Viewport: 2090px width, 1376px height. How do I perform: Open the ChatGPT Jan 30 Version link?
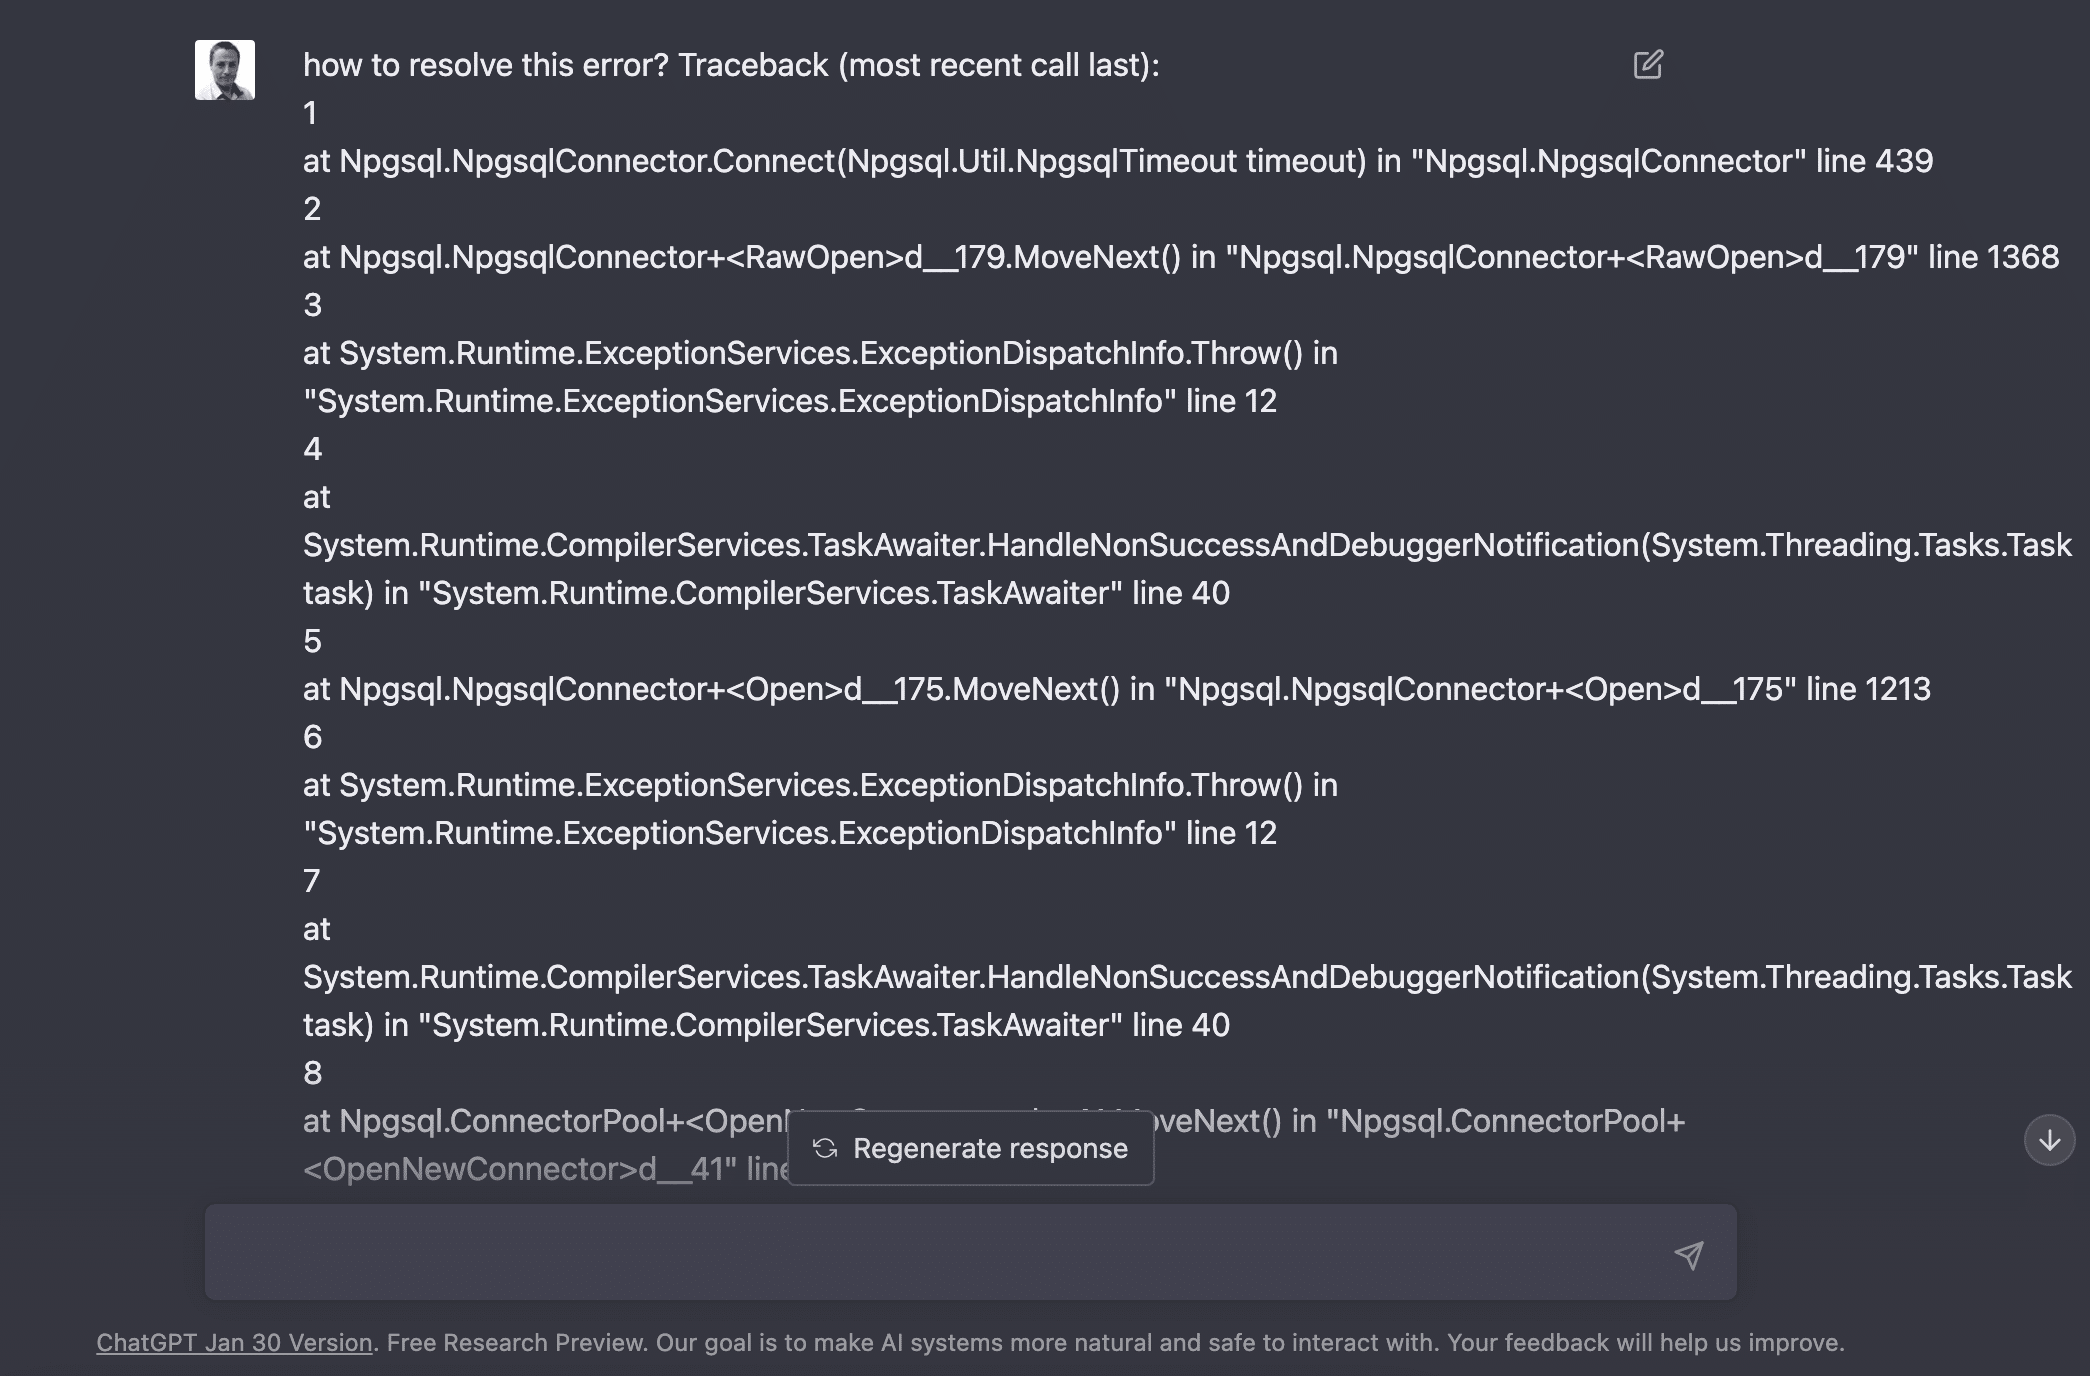(x=234, y=1342)
